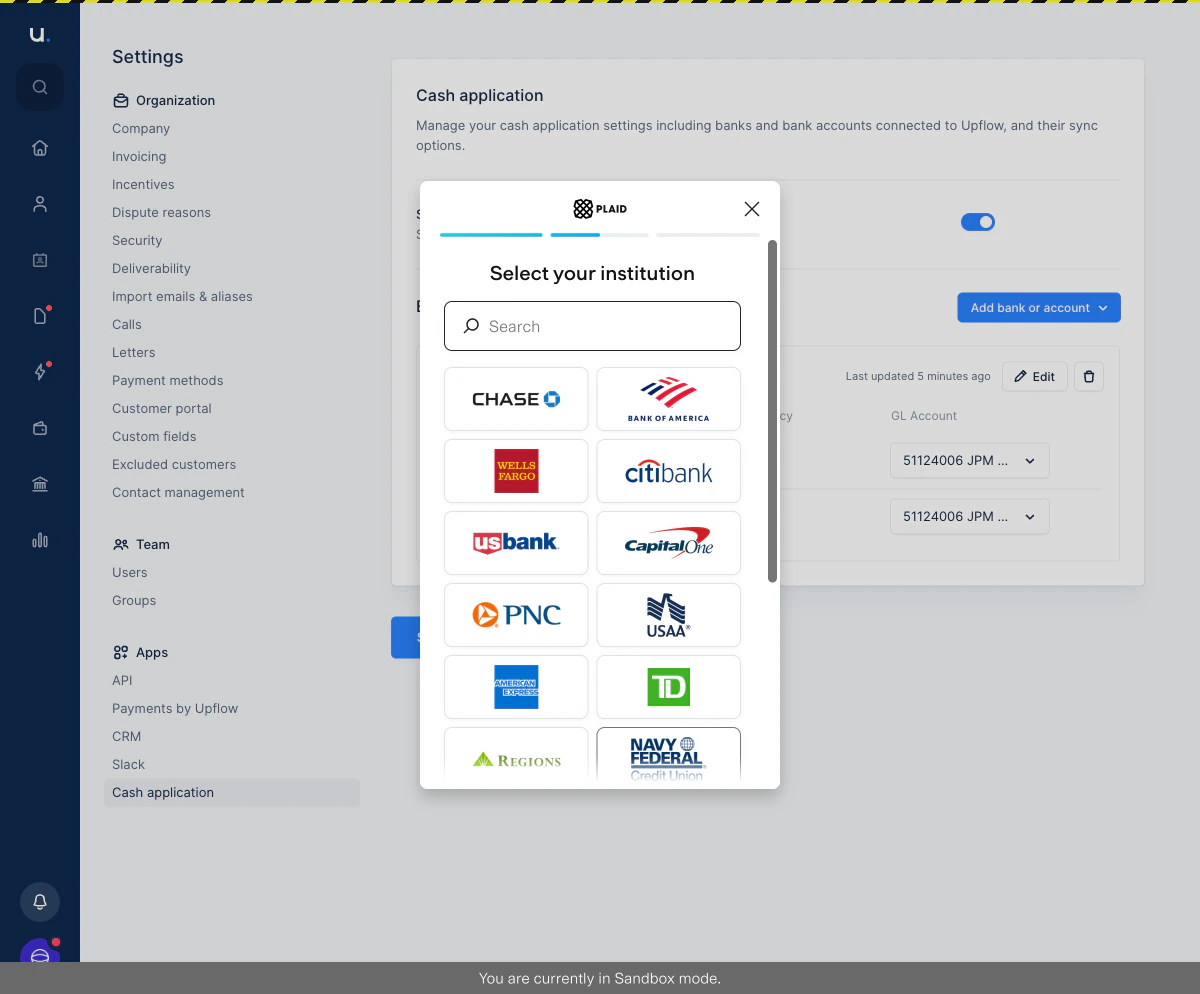Select Navy Federal Credit Union tile
The image size is (1200, 994).
669,757
